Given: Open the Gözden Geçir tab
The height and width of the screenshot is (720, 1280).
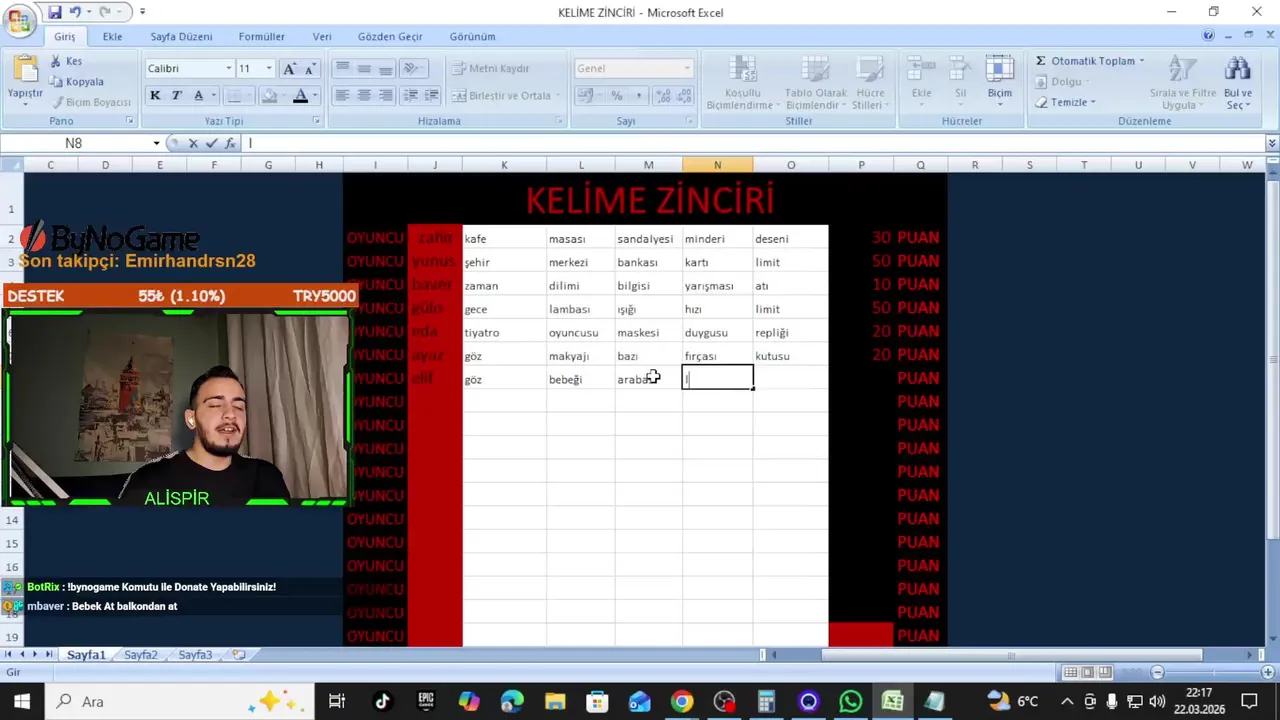Looking at the screenshot, I should 390,36.
